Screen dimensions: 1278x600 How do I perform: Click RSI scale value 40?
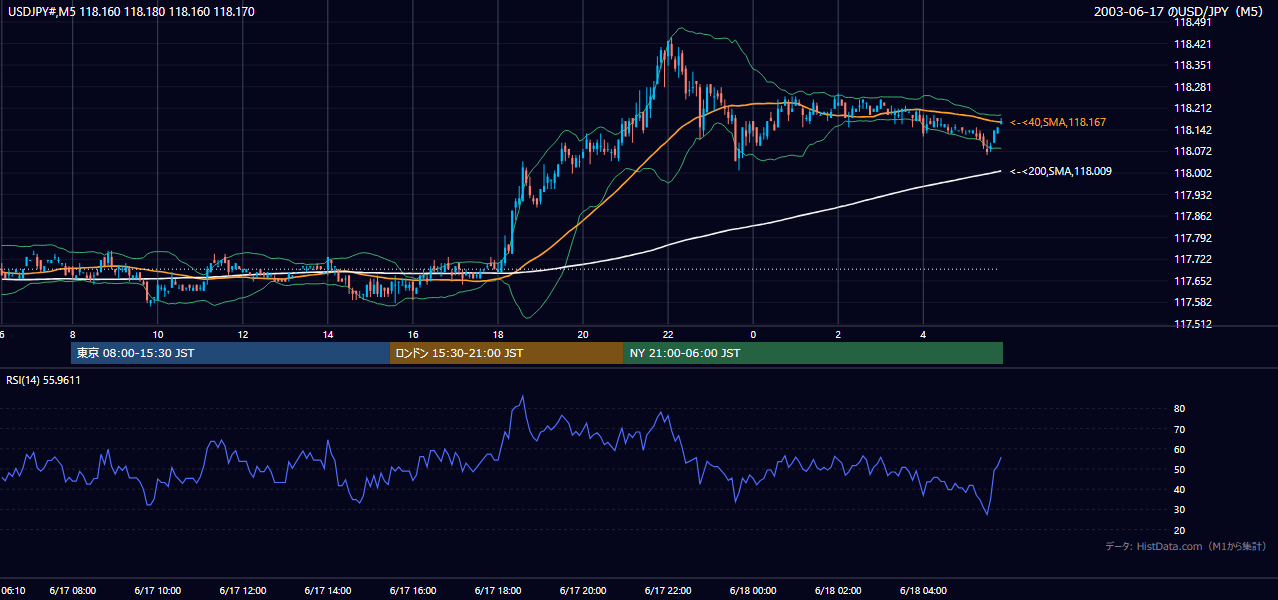tap(1180, 489)
